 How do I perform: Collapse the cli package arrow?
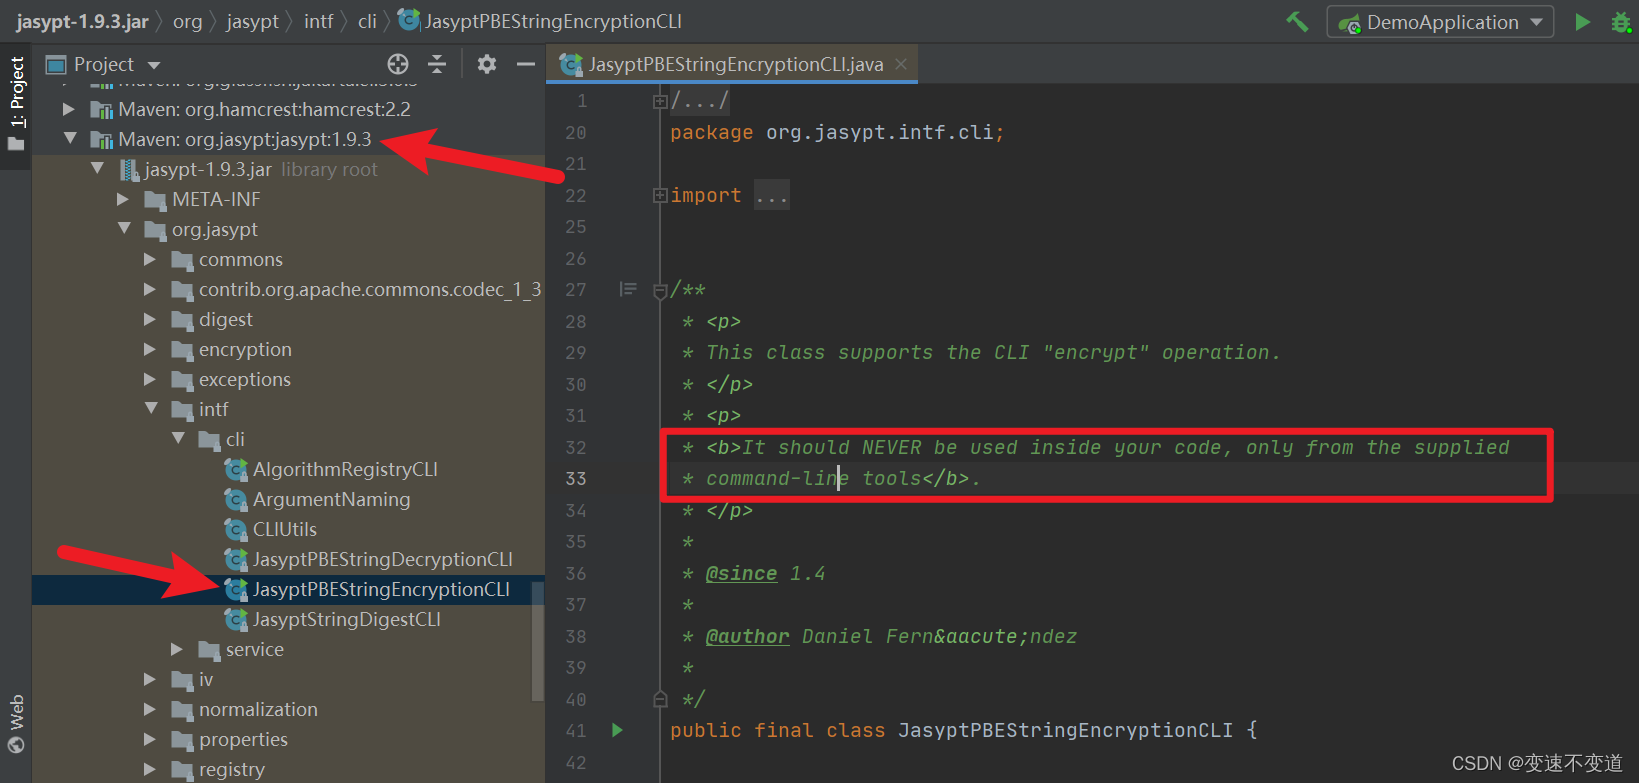pos(178,439)
